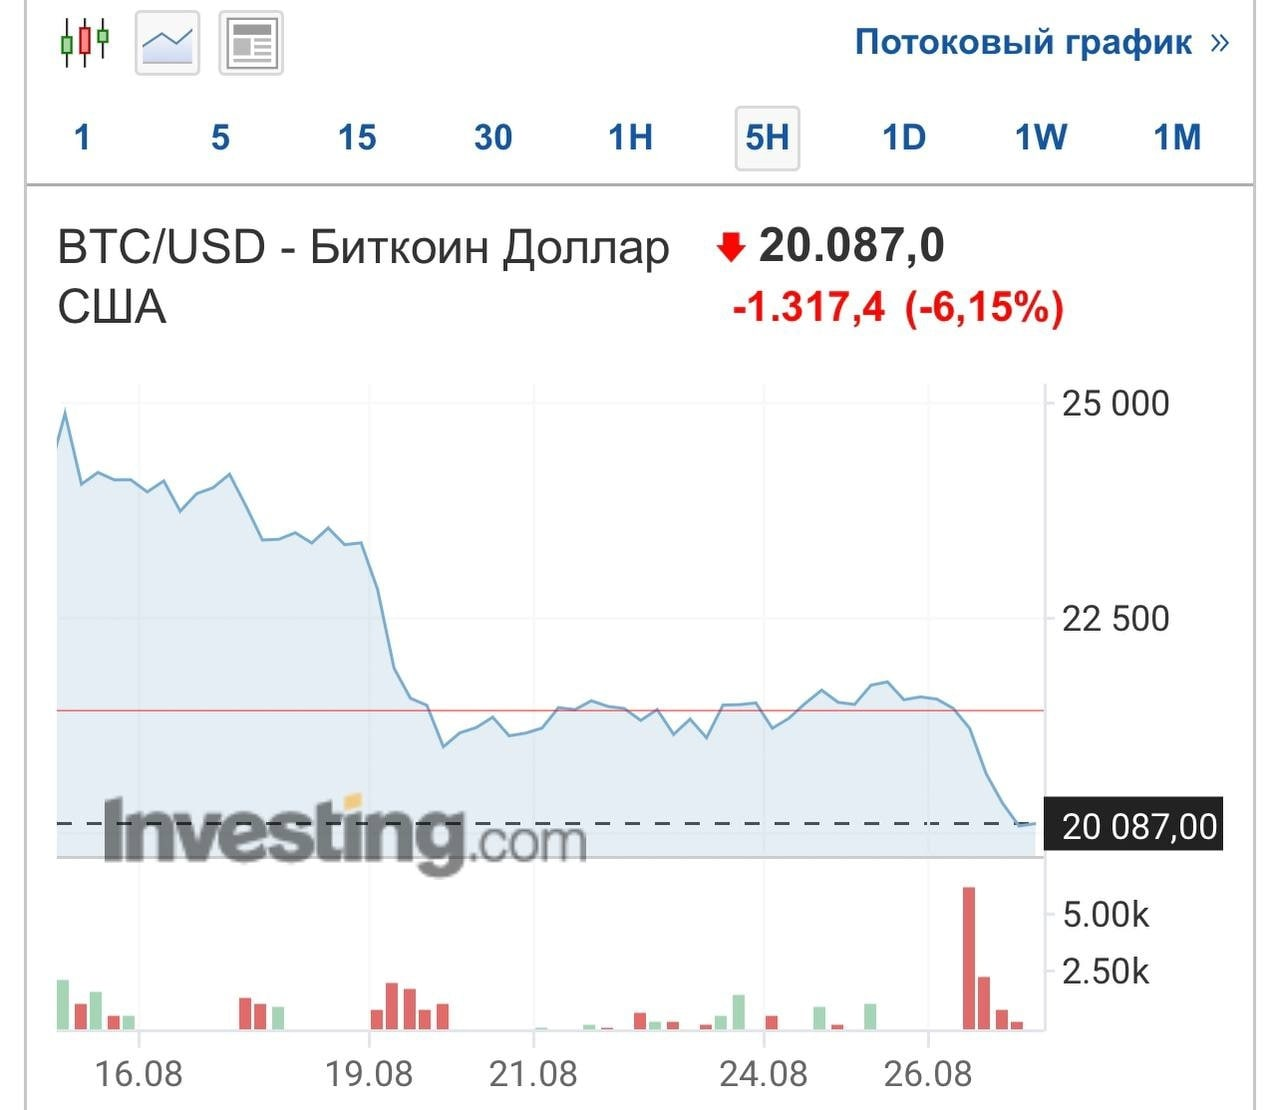Click the Investing.com watermark logo
1280x1110 pixels.
click(x=345, y=833)
